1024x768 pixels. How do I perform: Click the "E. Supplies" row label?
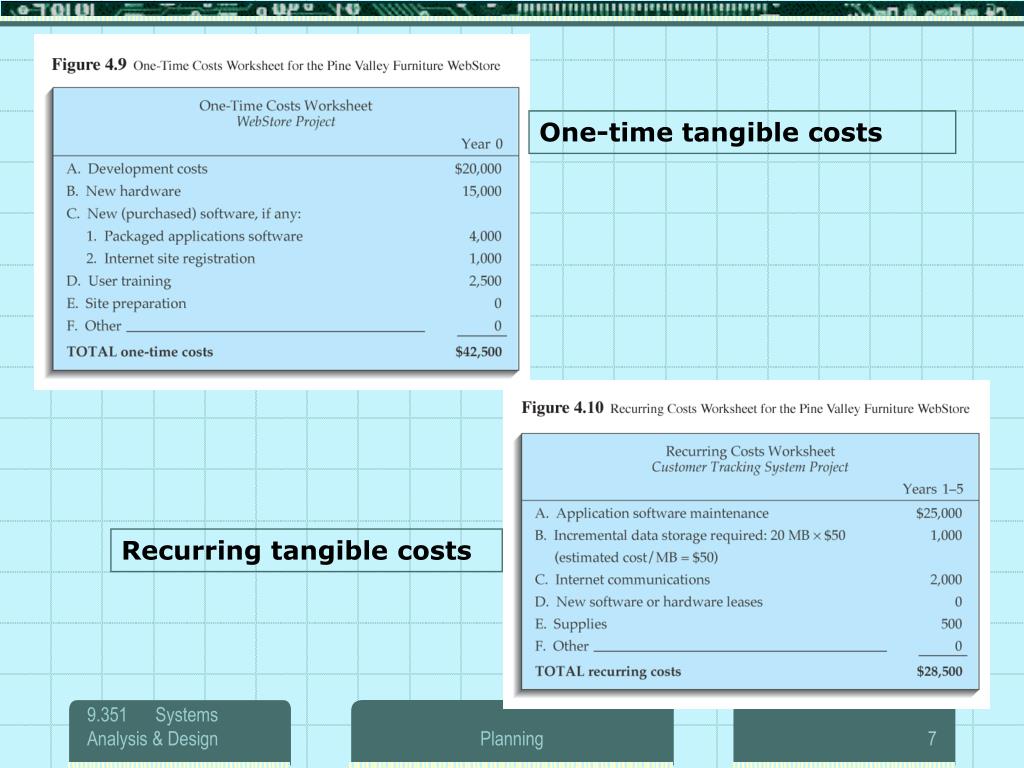(x=571, y=624)
